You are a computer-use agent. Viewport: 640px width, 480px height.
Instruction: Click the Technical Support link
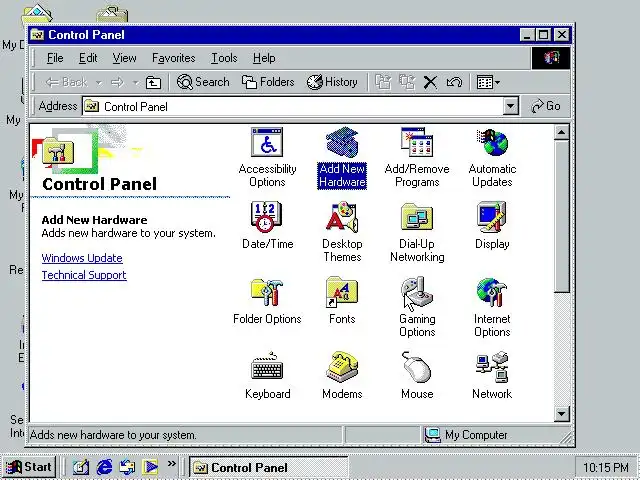[x=84, y=275]
